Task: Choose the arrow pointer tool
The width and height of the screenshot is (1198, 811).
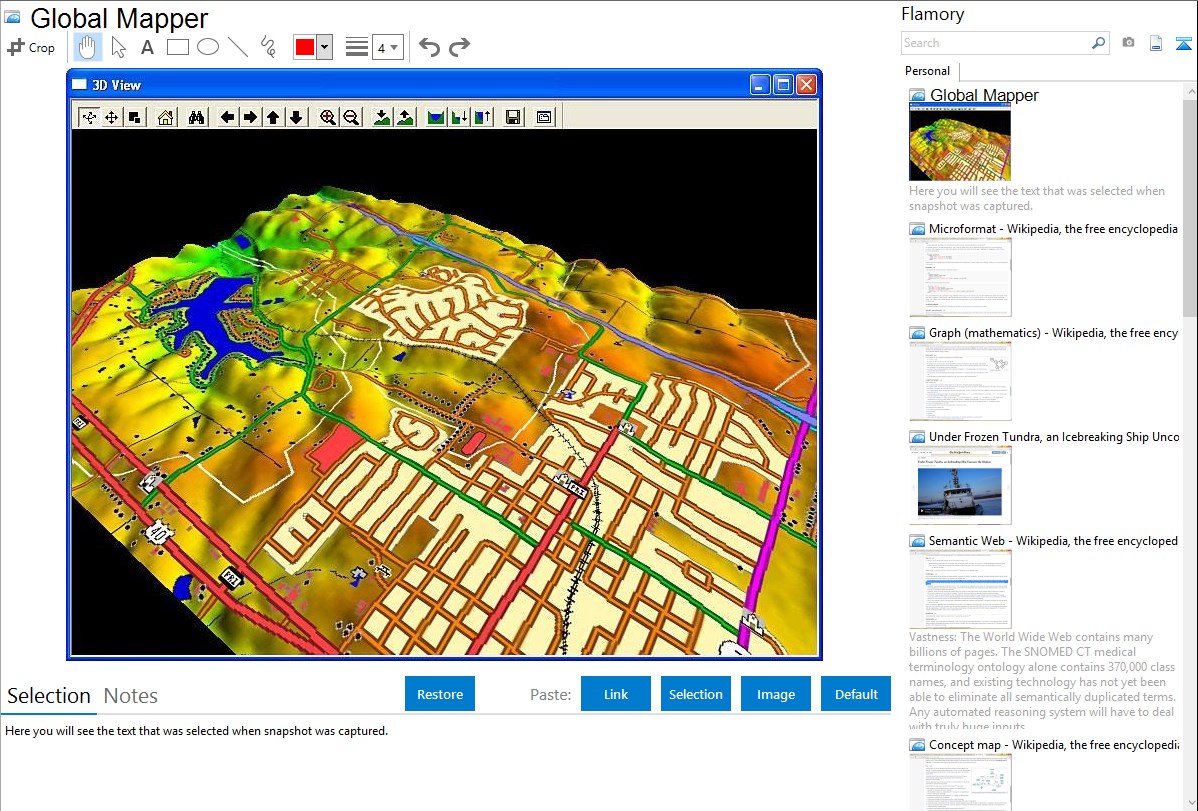Action: (x=118, y=47)
